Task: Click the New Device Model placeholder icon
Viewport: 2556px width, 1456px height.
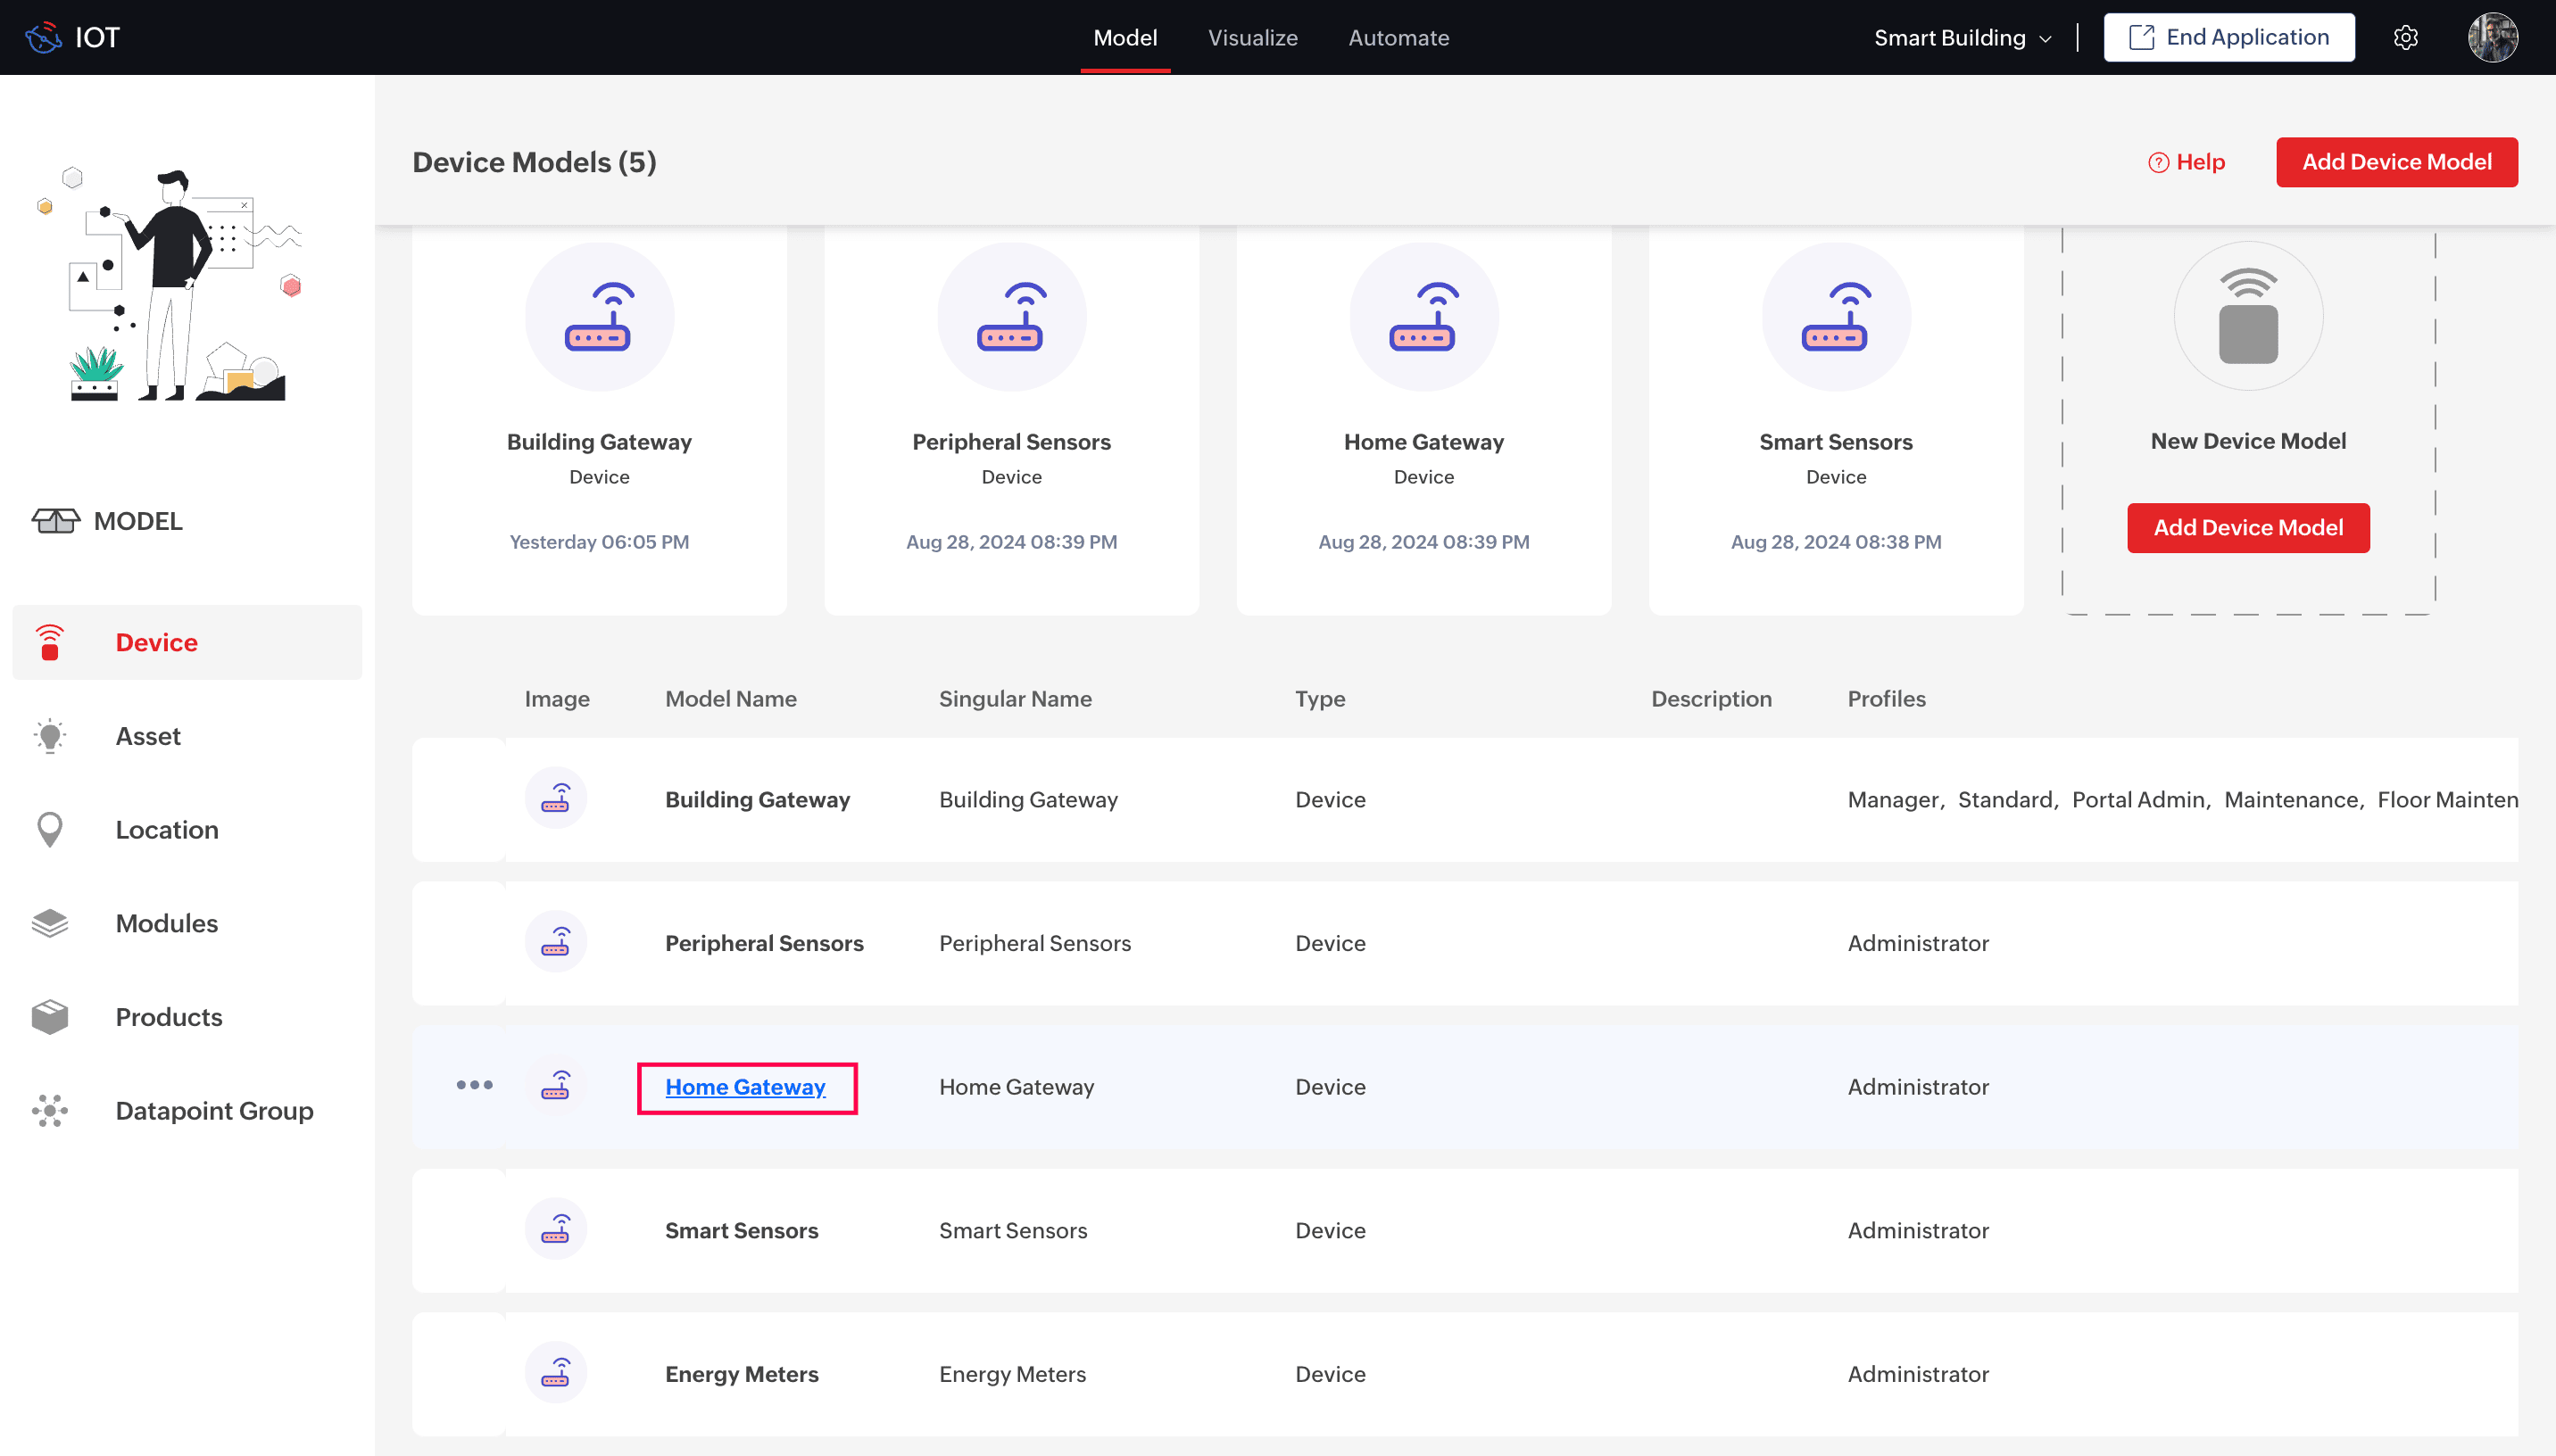Action: [2247, 317]
